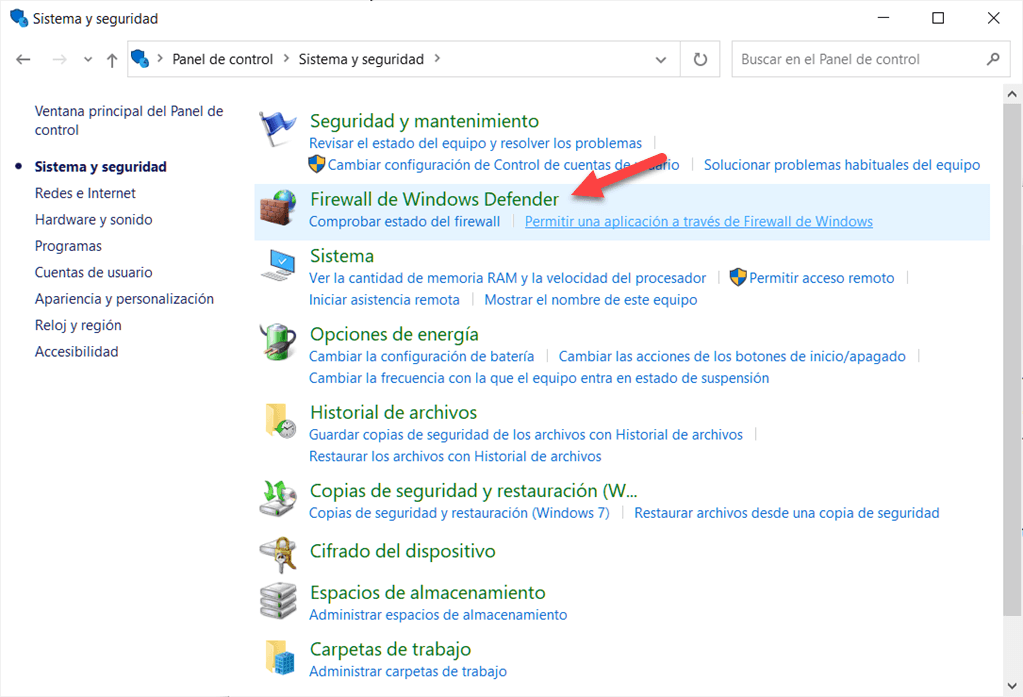
Task: Click Panel de control in the breadcrumb
Action: pos(222,59)
